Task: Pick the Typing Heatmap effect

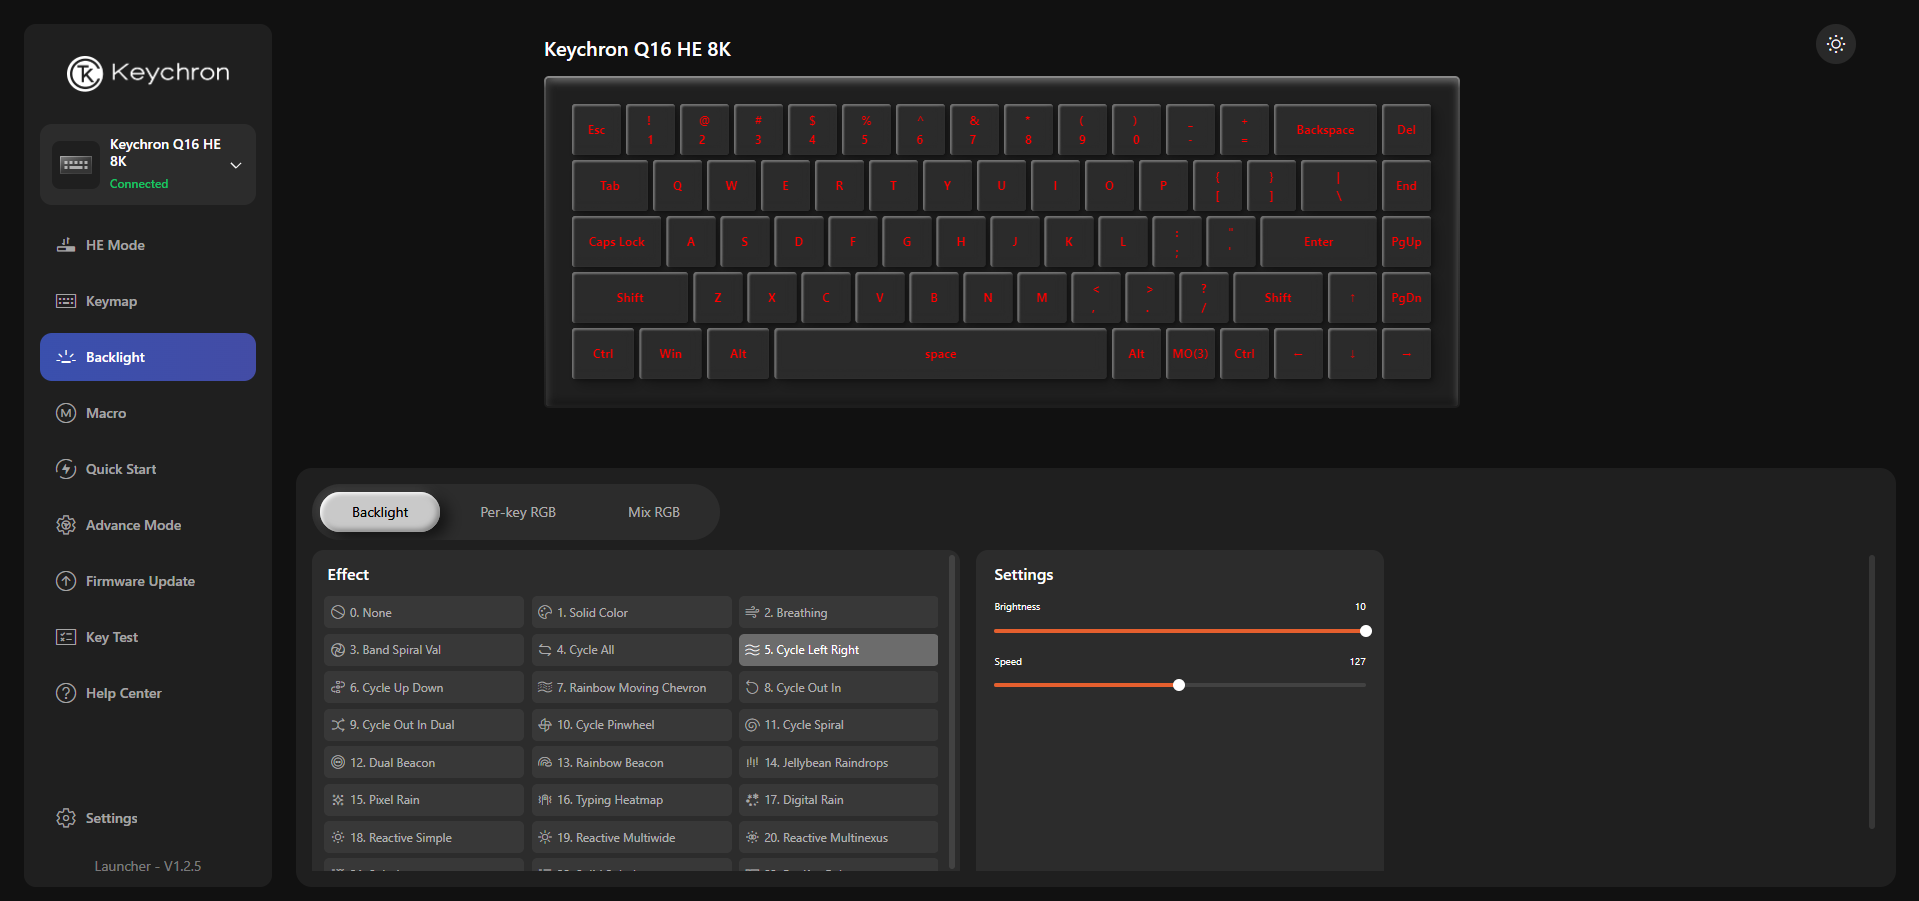Action: pyautogui.click(x=631, y=800)
